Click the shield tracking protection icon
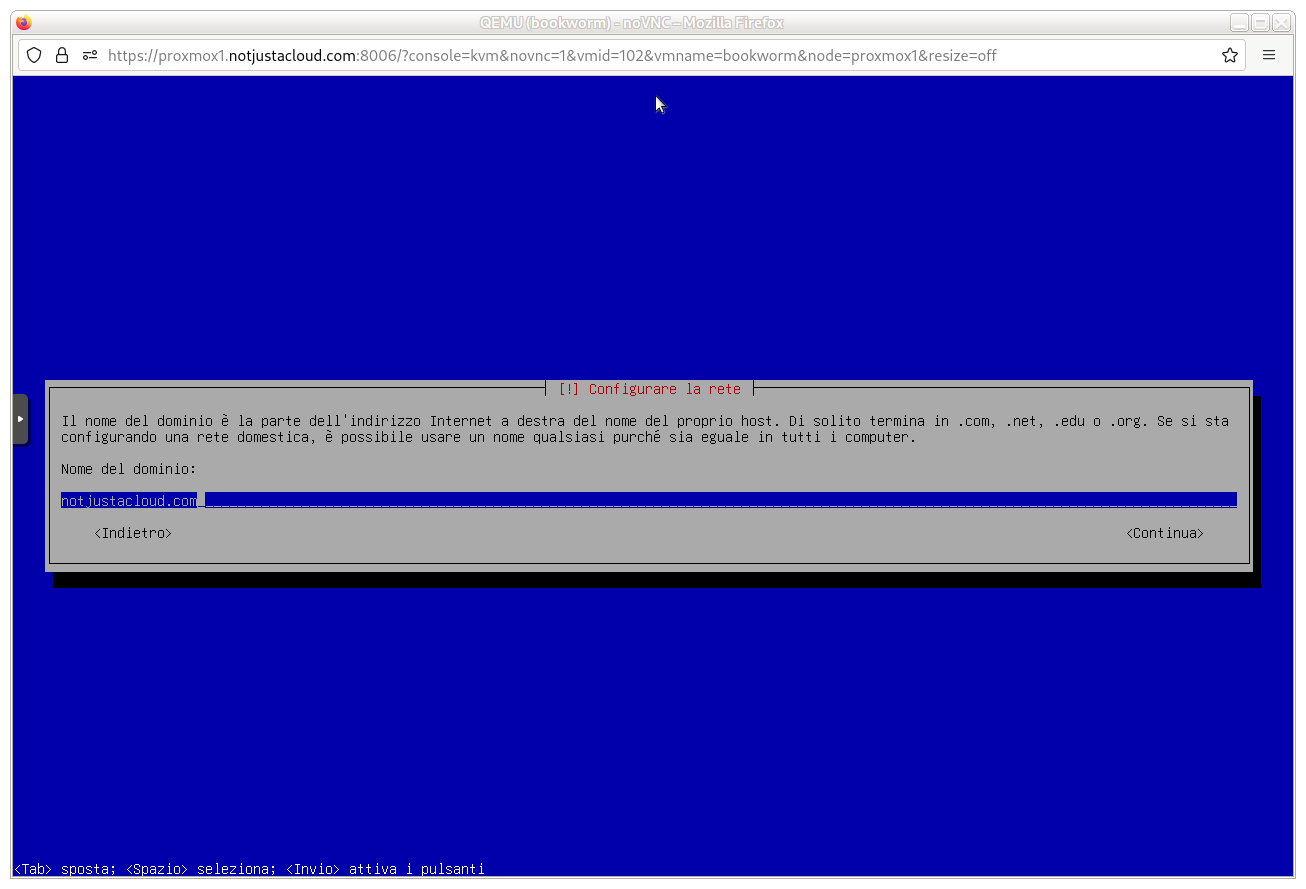 coord(34,55)
